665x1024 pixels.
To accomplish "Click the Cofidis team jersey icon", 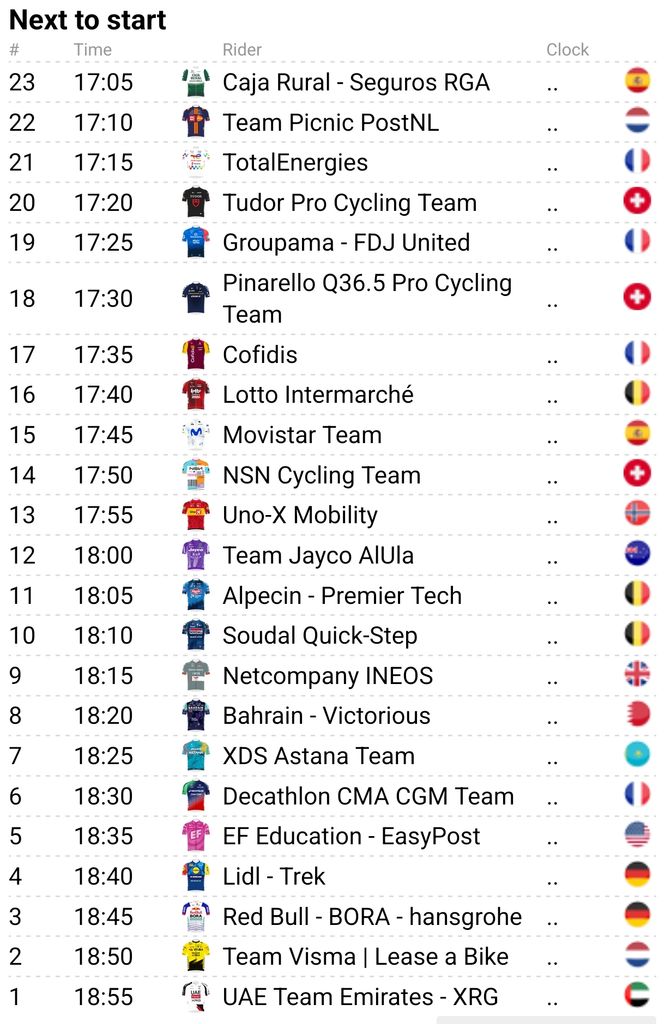I will point(195,355).
